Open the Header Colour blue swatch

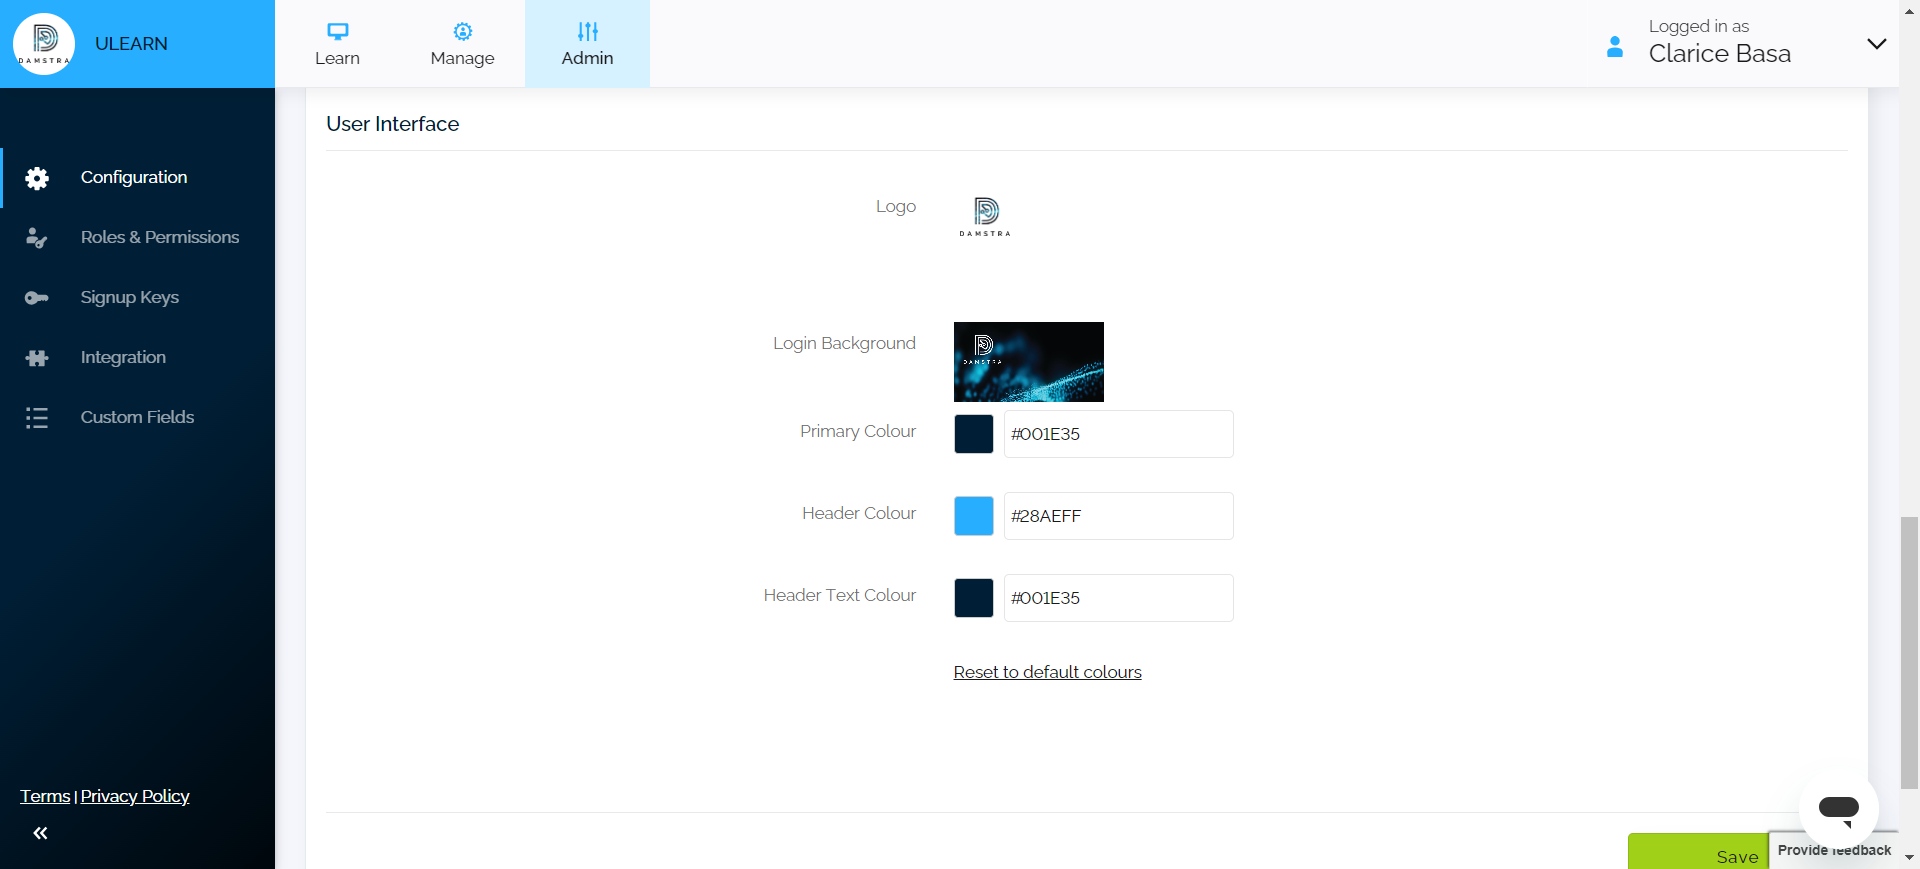point(973,516)
